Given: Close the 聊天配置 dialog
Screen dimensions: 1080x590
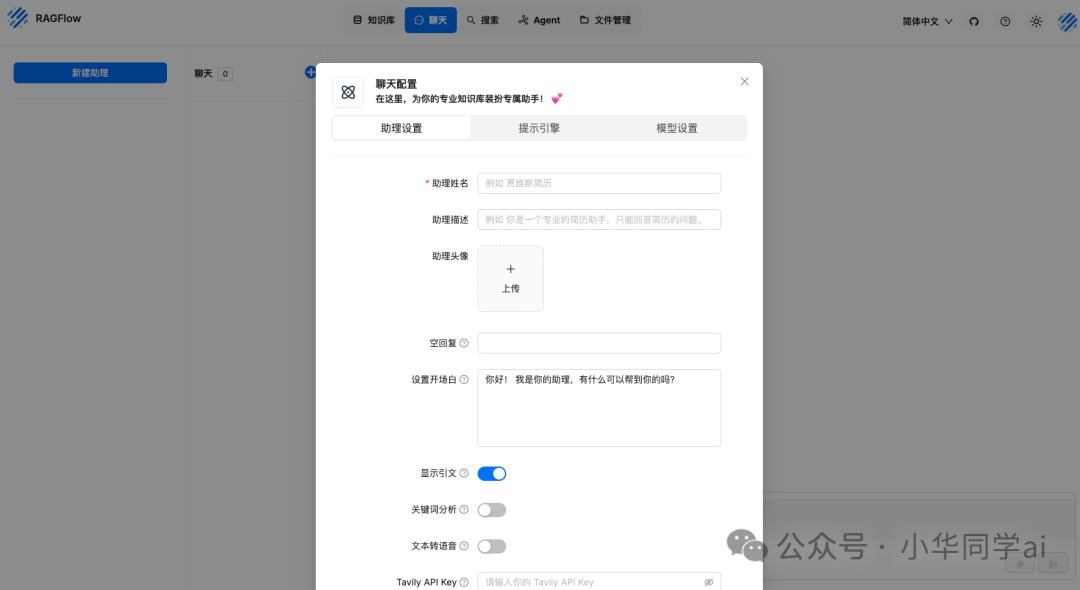Looking at the screenshot, I should 745,81.
